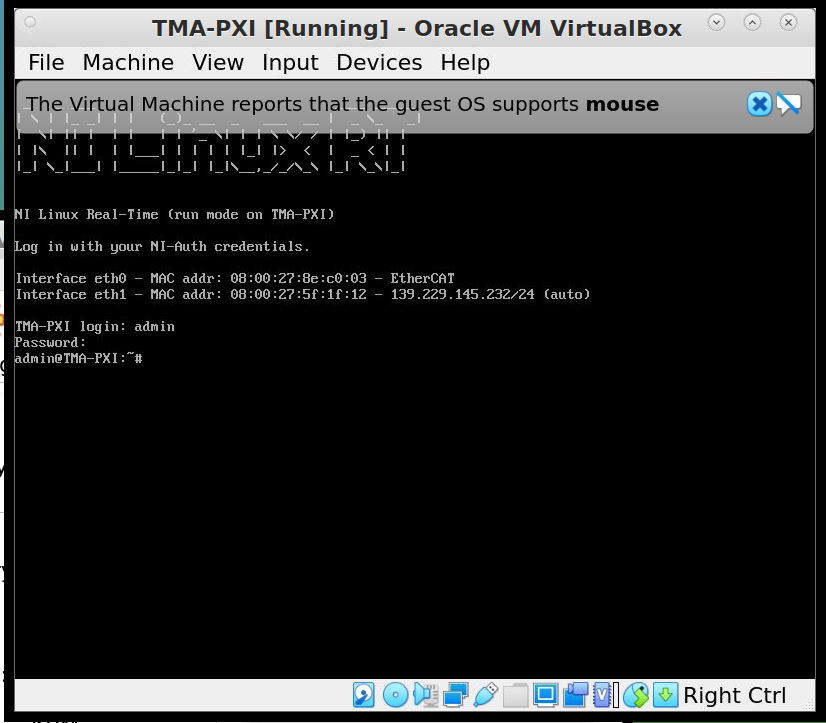Open the Input menu
The image size is (826, 723).
coord(290,63)
